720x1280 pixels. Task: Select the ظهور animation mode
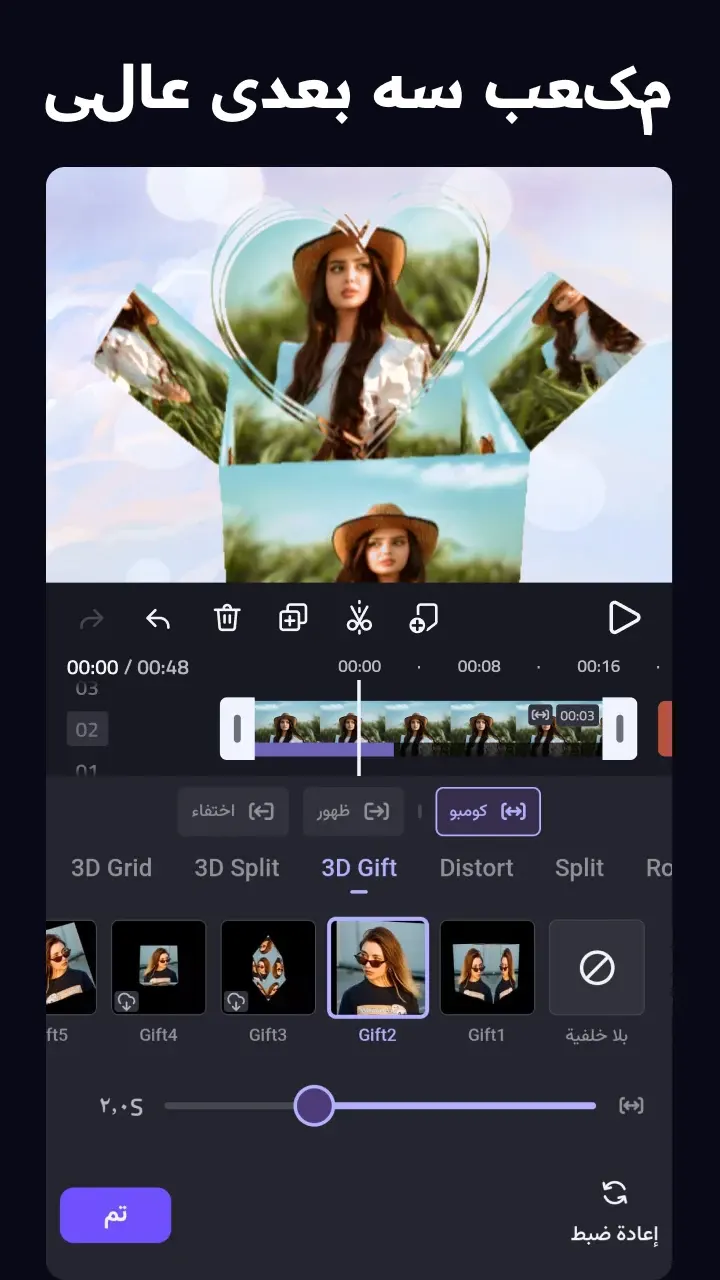[x=353, y=811]
